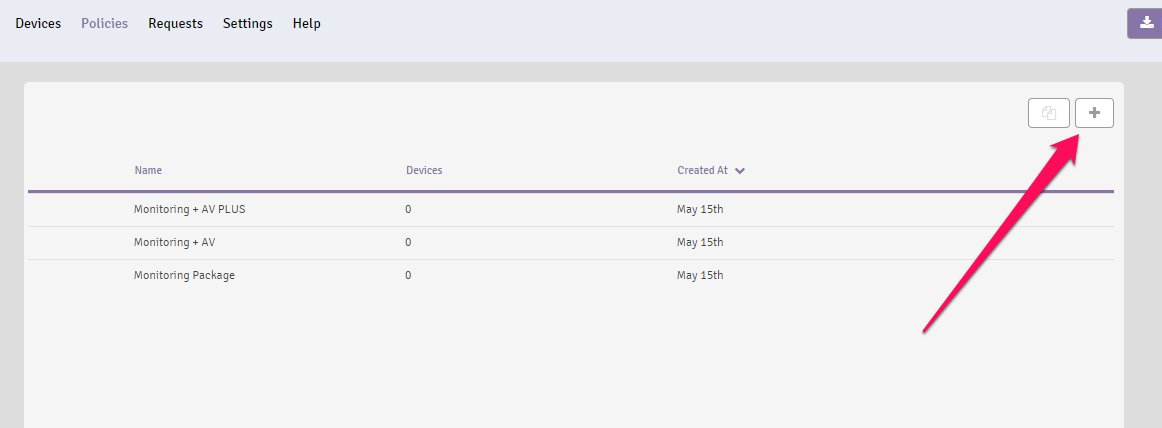Select device count of Monitoring Package row
The height and width of the screenshot is (428, 1162).
click(x=408, y=275)
